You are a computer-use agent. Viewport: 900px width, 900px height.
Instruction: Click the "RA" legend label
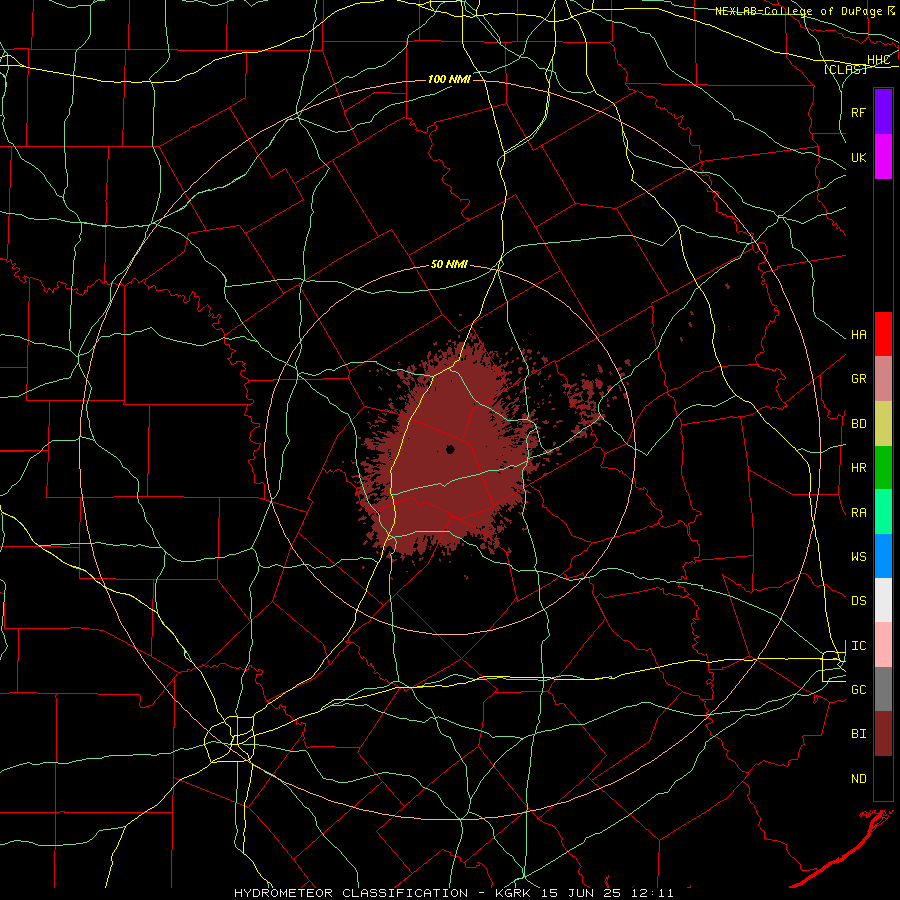point(858,513)
